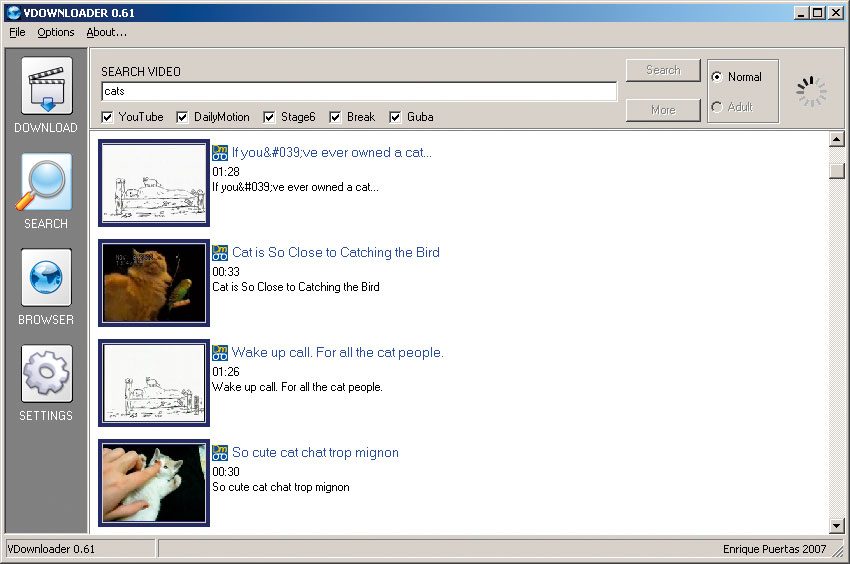Viewport: 850px width, 564px height.
Task: Open the File menu
Action: pos(17,32)
